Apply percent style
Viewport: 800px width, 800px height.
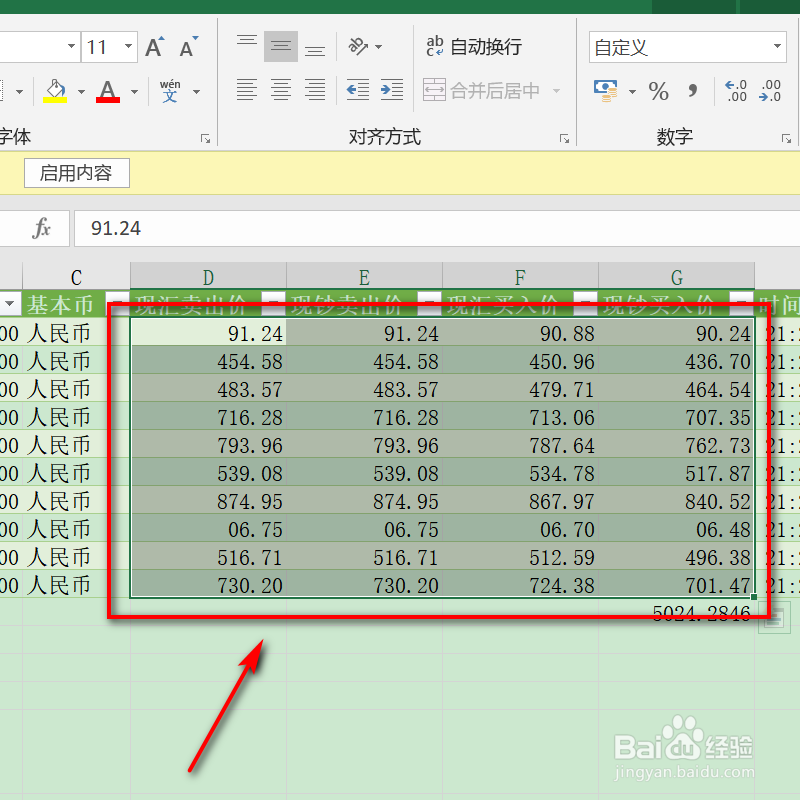658,91
